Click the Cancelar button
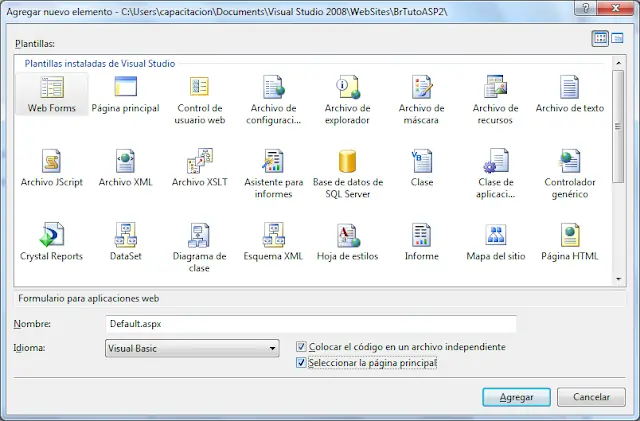The width and height of the screenshot is (640, 421). click(591, 397)
